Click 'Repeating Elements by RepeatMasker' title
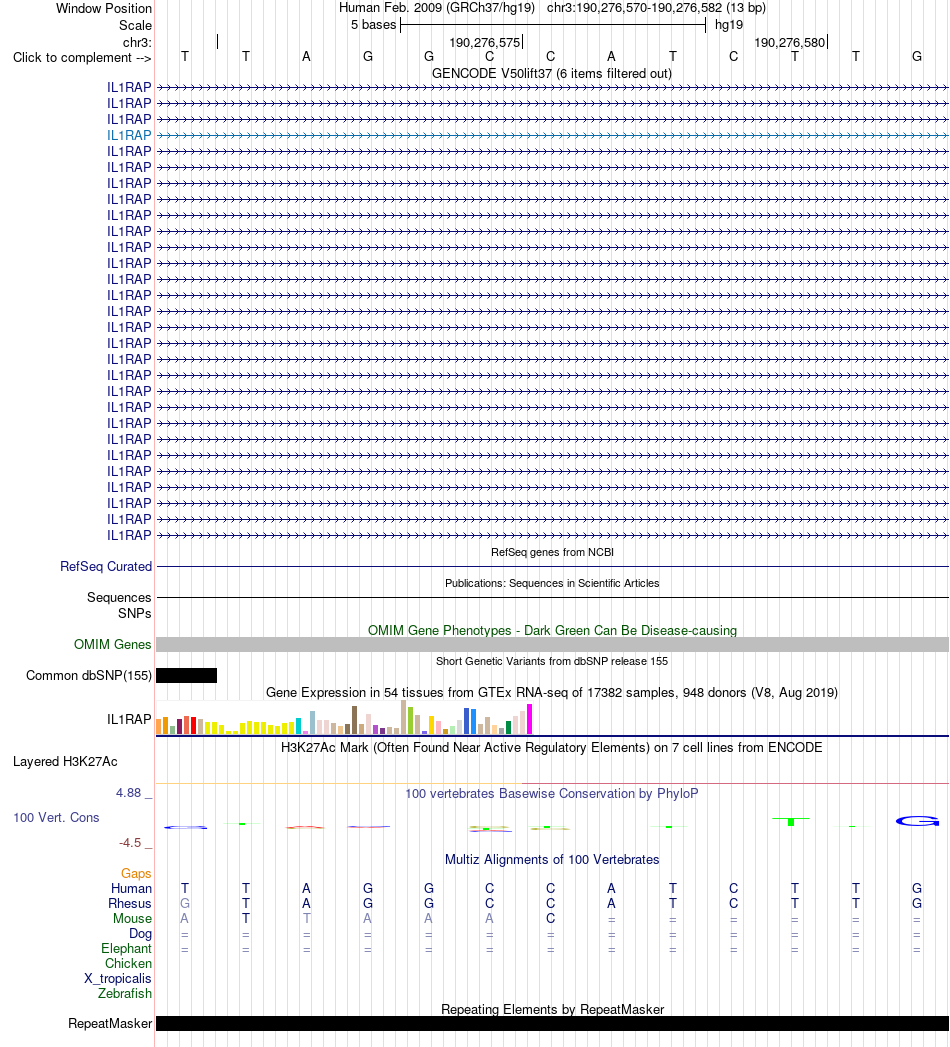The image size is (950, 1047). (x=552, y=1010)
